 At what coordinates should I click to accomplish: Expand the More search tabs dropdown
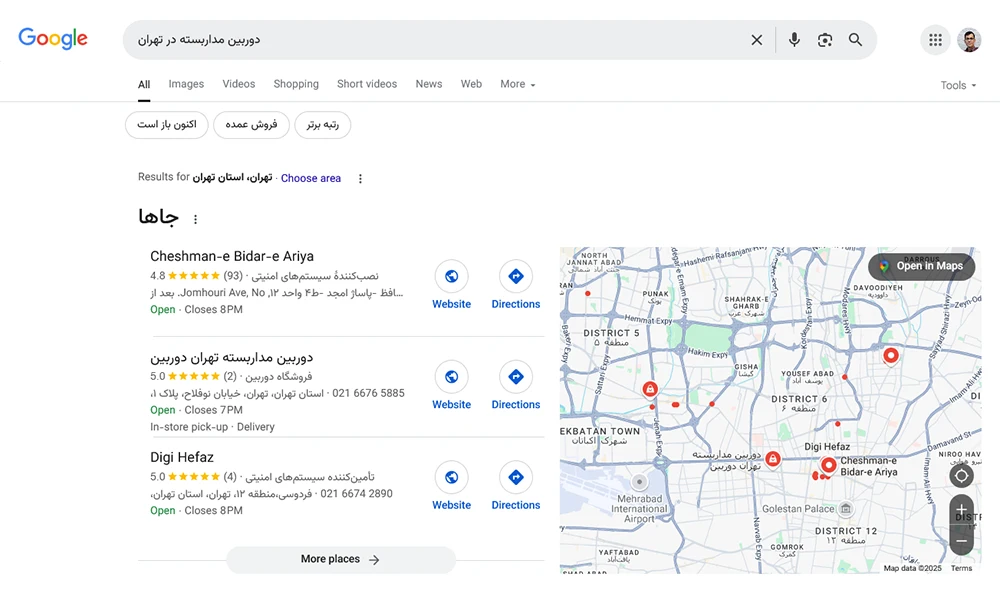(518, 84)
